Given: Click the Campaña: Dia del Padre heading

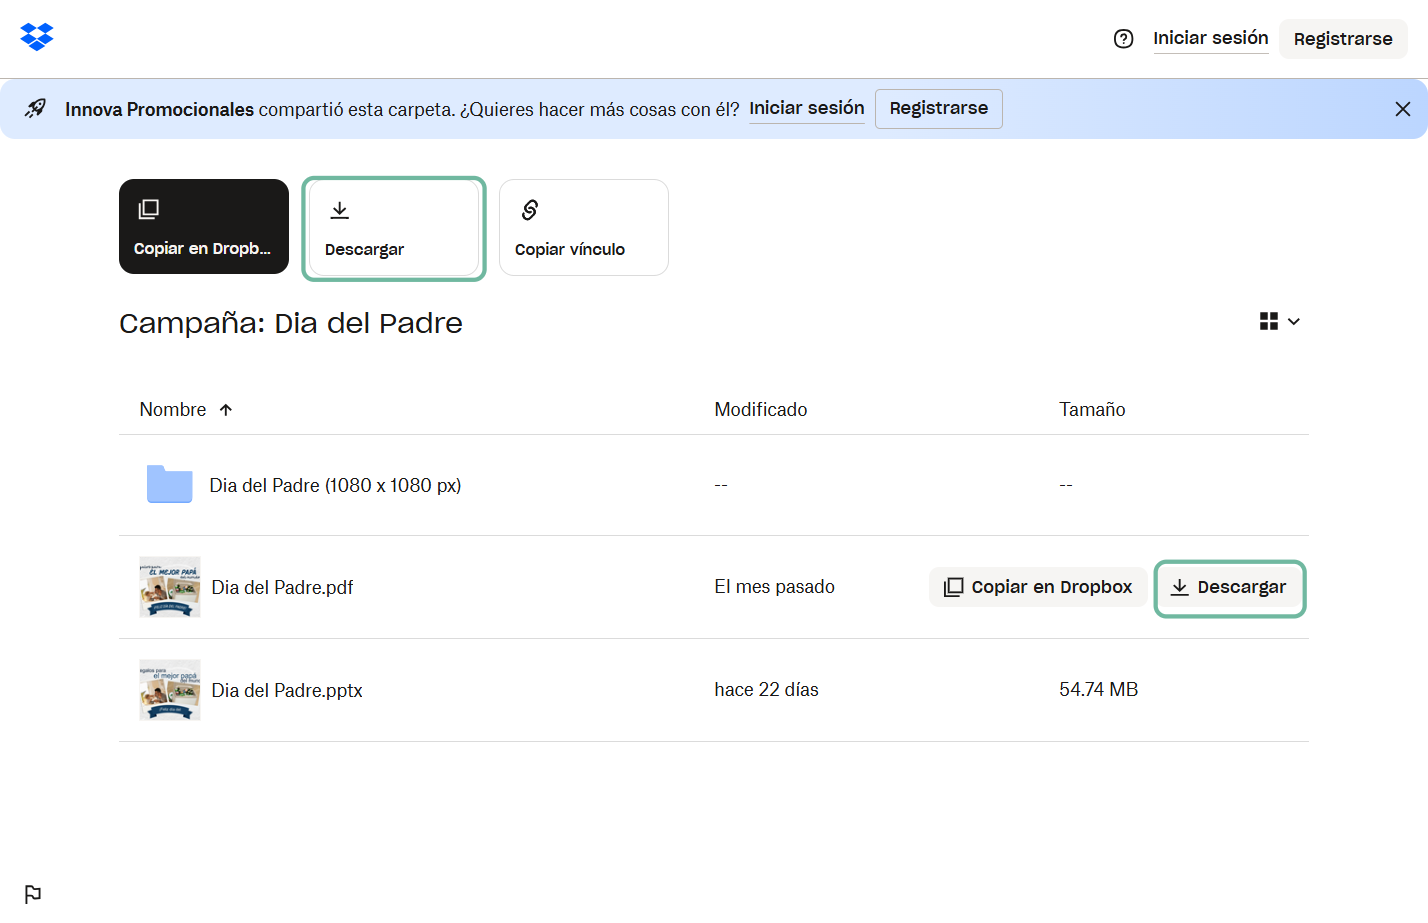Looking at the screenshot, I should point(291,324).
